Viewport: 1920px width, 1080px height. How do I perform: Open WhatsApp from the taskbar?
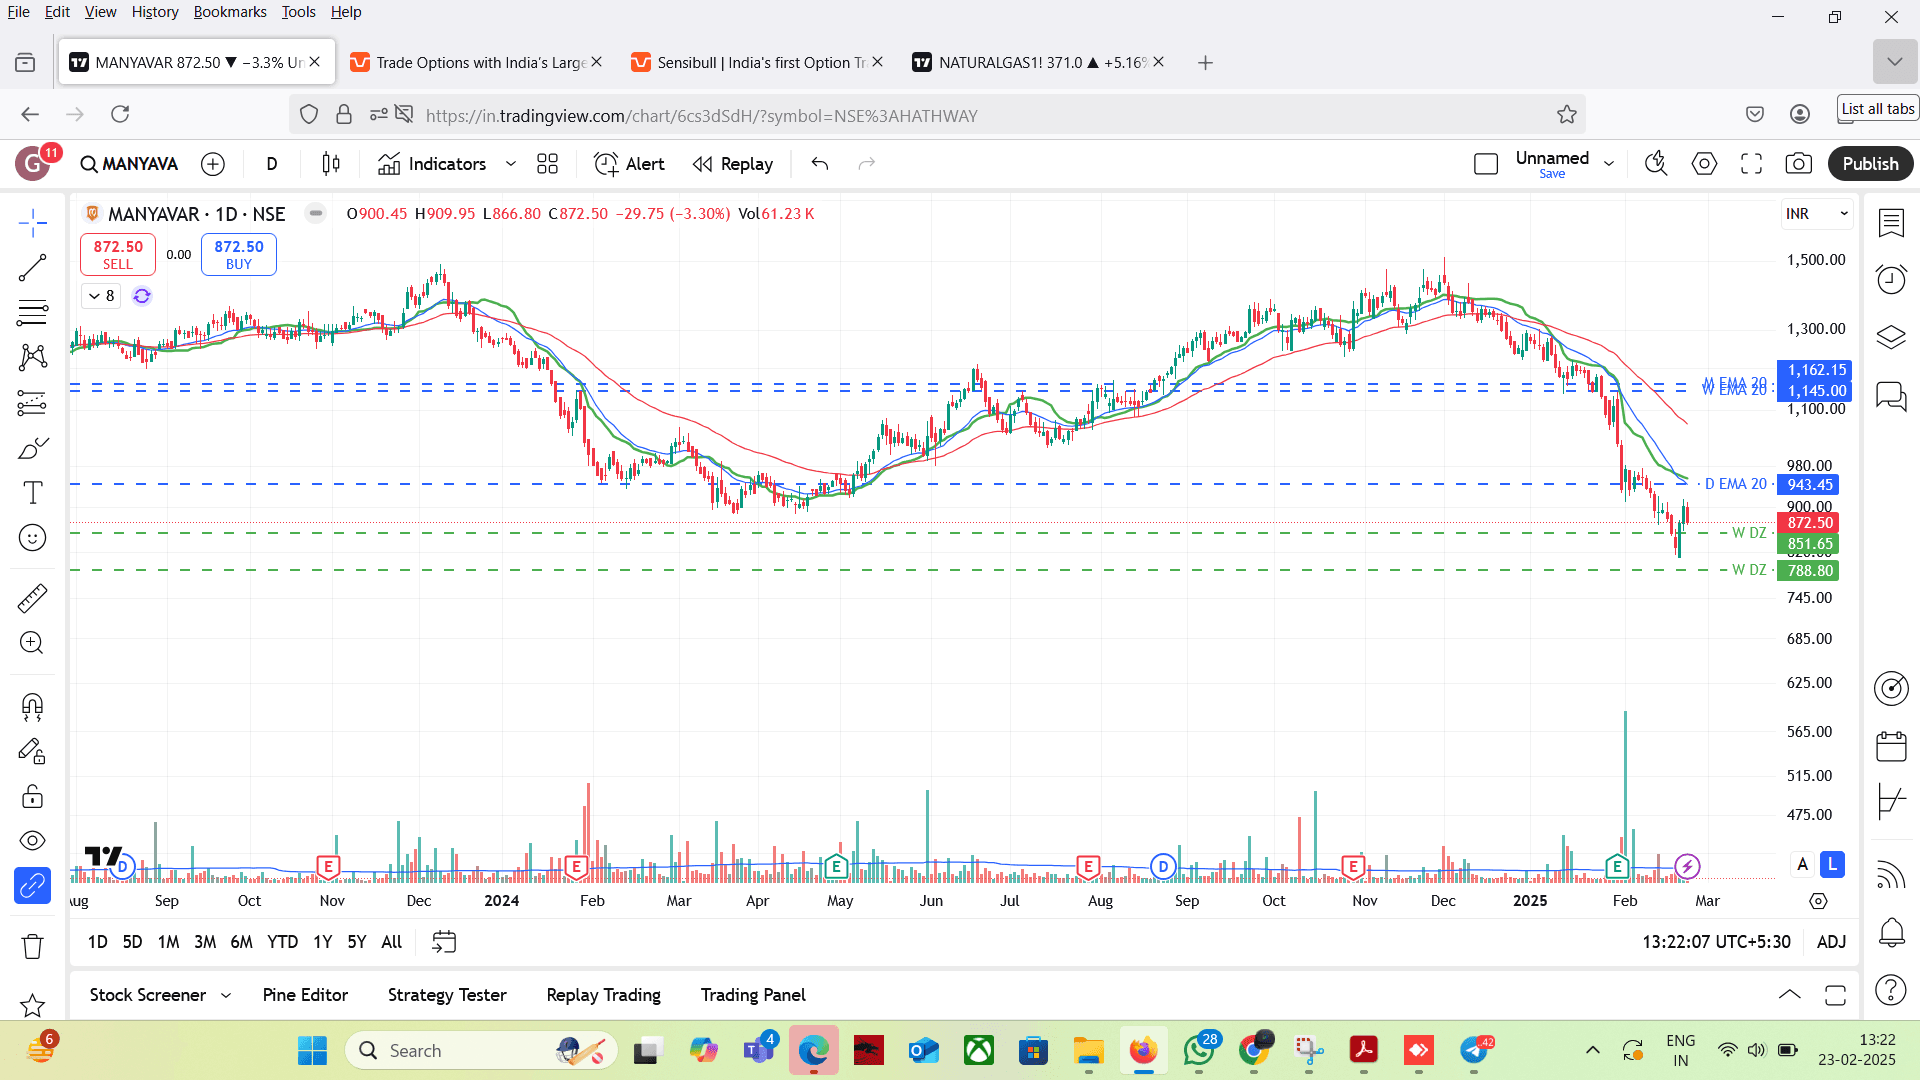point(1199,1050)
